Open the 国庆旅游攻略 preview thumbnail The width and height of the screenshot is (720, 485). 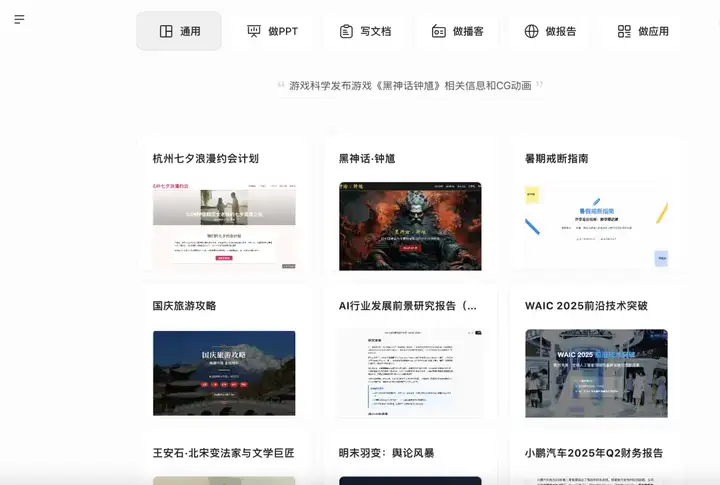pyautogui.click(x=224, y=373)
